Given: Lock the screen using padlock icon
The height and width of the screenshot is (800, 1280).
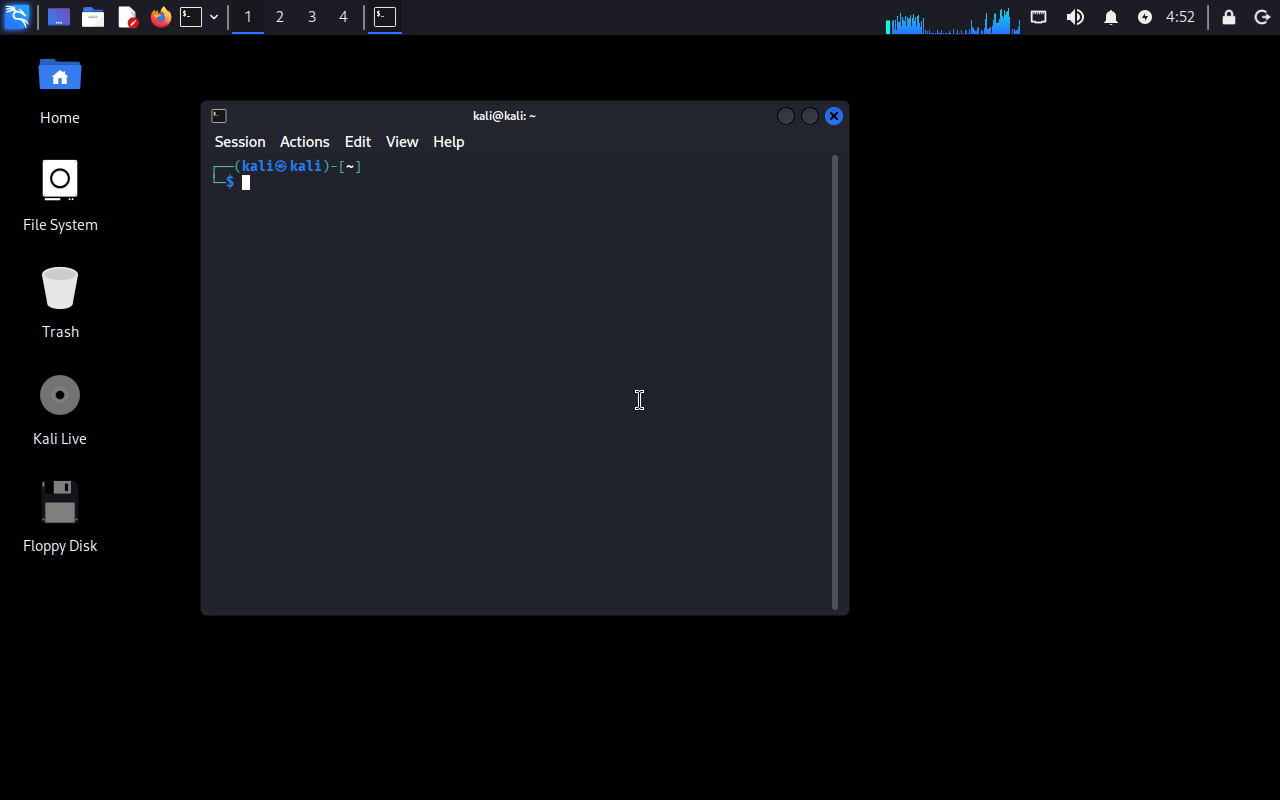Looking at the screenshot, I should (x=1229, y=17).
